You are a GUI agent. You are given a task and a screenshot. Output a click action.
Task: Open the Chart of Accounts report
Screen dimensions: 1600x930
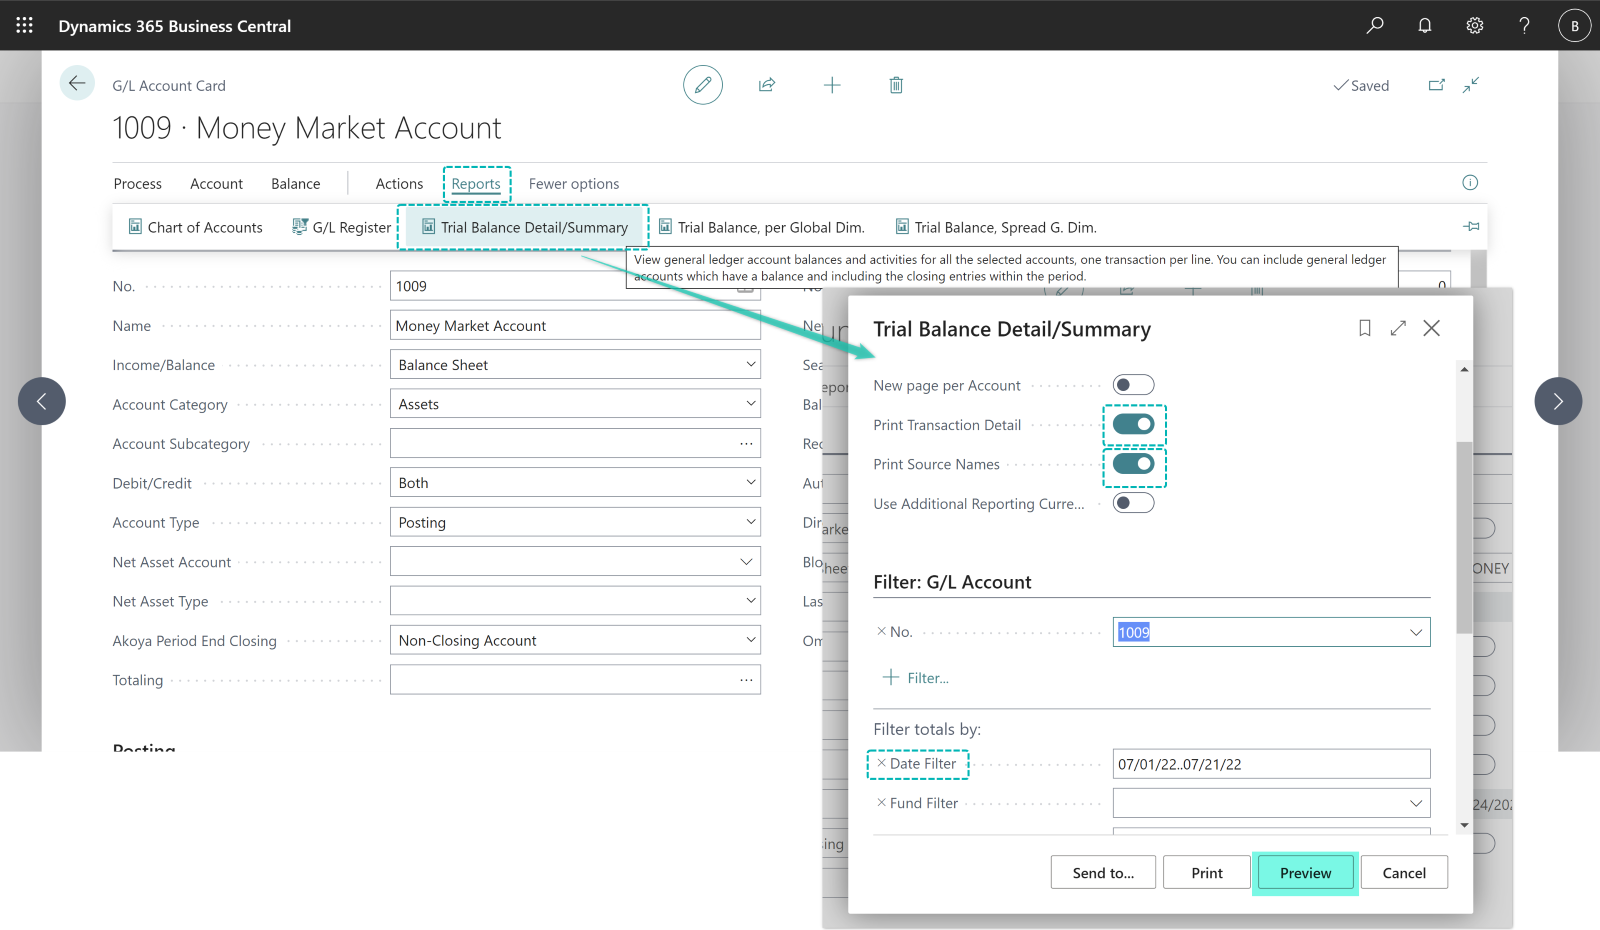click(x=196, y=227)
